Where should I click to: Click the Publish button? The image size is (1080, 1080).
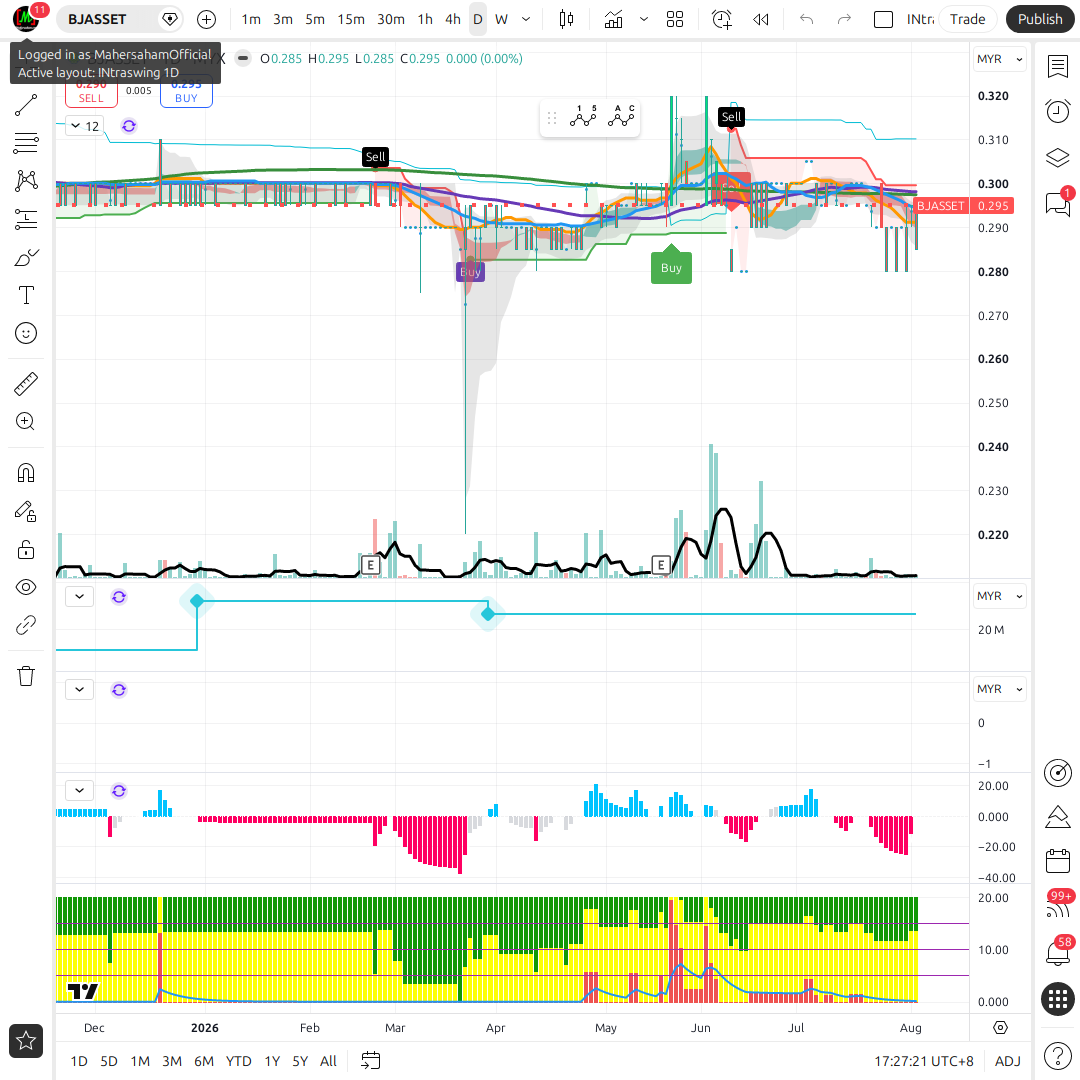coord(1039,19)
